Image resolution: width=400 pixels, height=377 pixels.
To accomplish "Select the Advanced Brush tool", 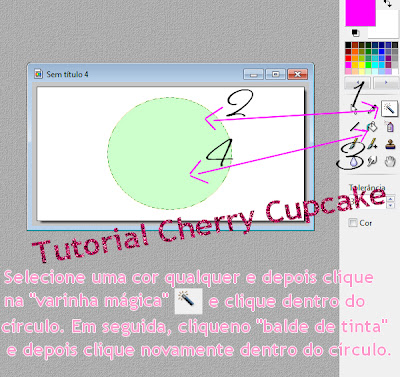I will click(x=372, y=144).
